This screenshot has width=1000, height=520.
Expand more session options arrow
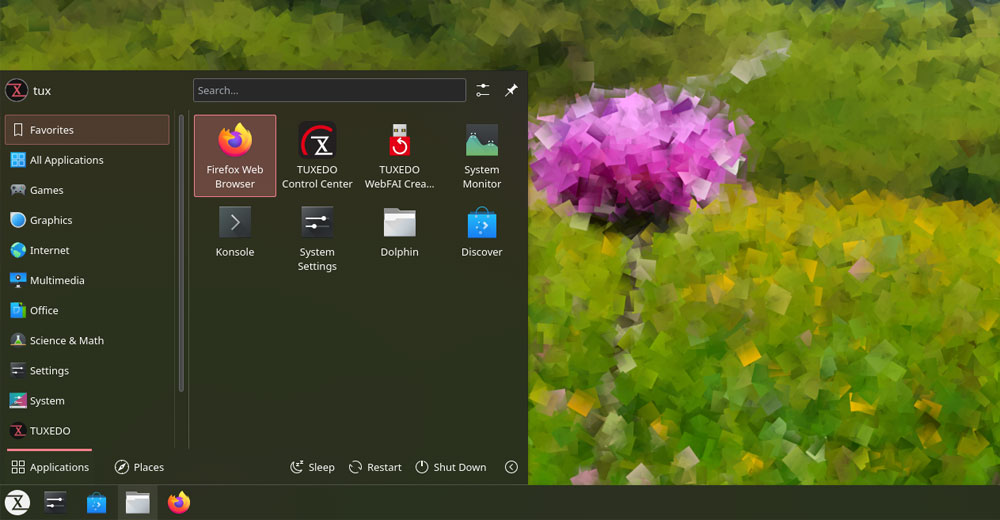pyautogui.click(x=511, y=467)
